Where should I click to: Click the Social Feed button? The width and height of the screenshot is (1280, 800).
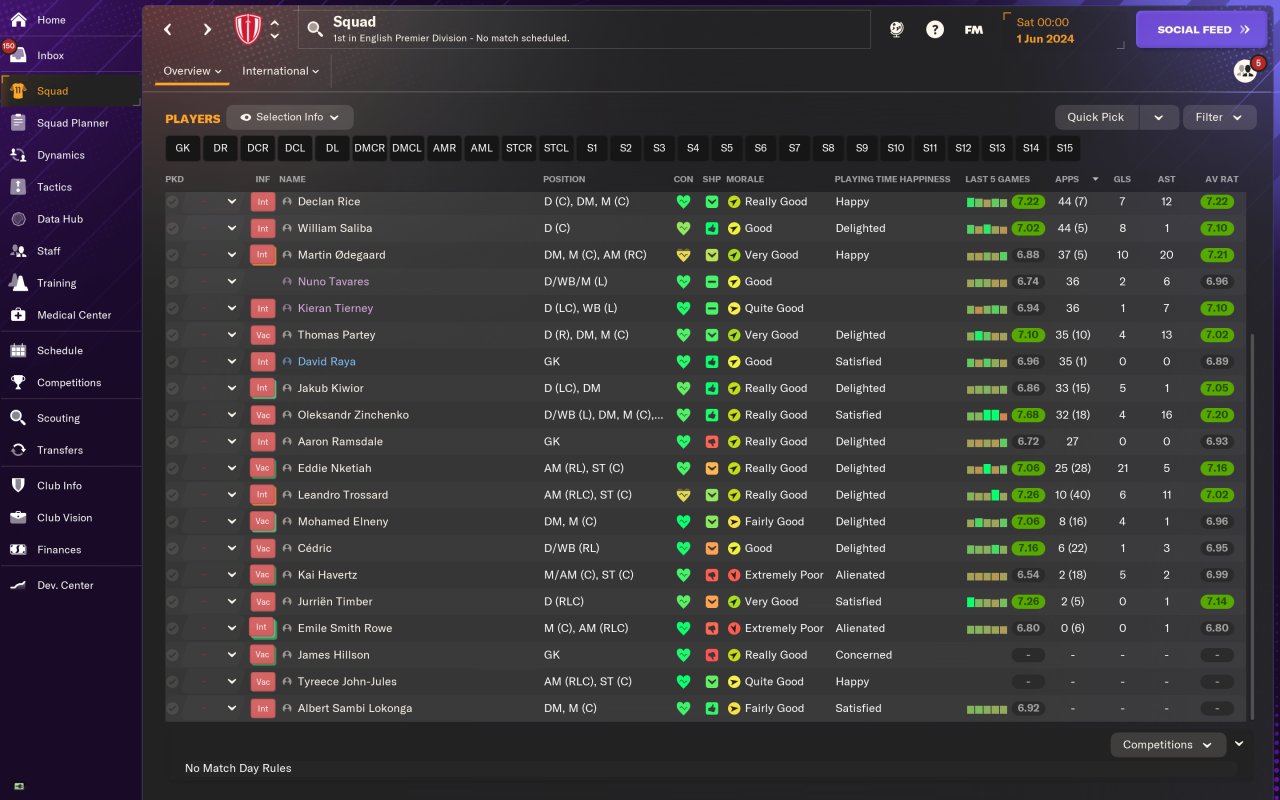(x=1202, y=30)
